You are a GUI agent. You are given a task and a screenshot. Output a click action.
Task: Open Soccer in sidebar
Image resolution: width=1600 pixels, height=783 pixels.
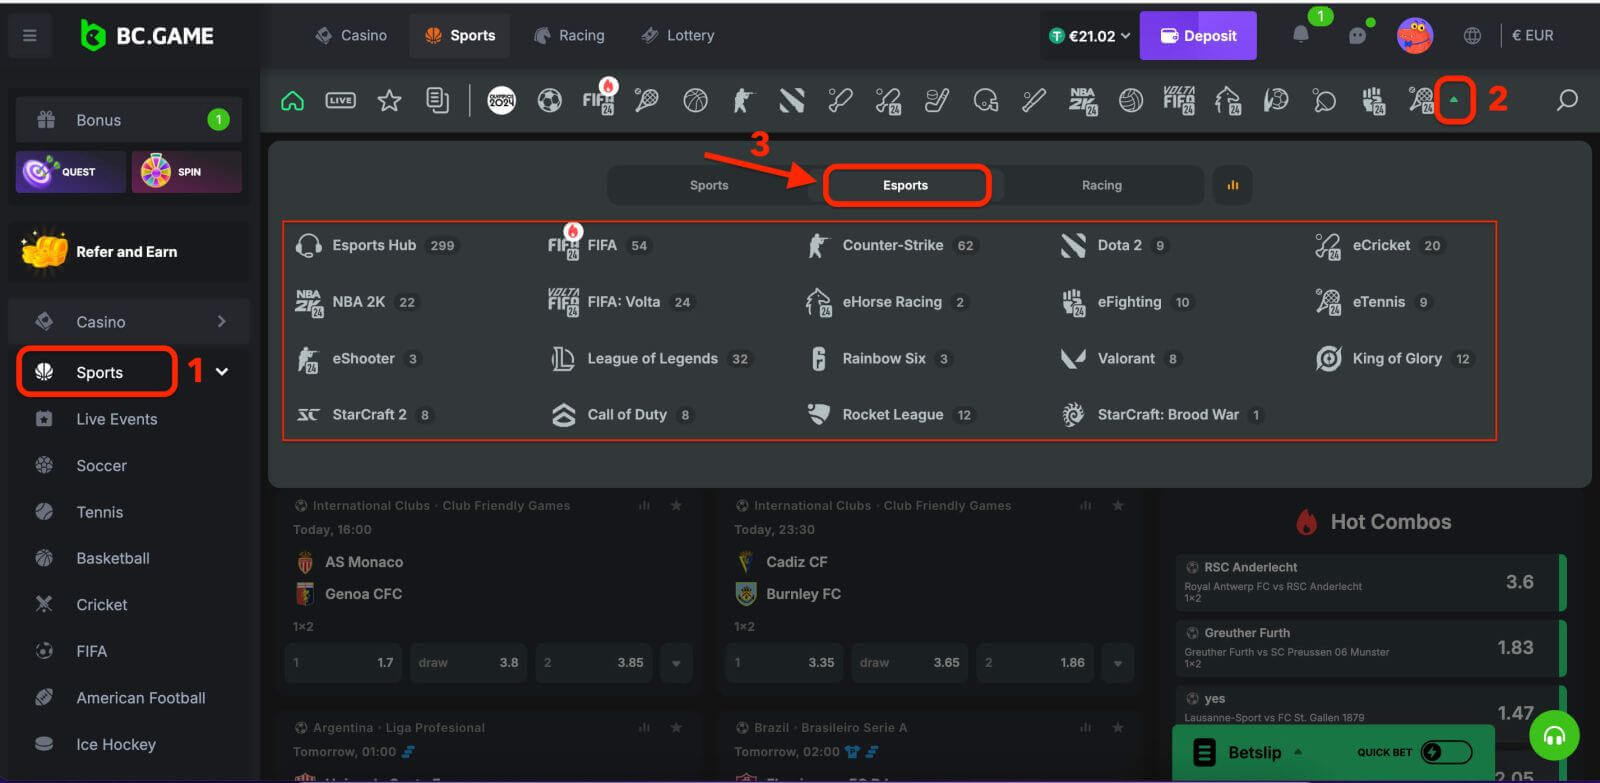tap(102, 466)
